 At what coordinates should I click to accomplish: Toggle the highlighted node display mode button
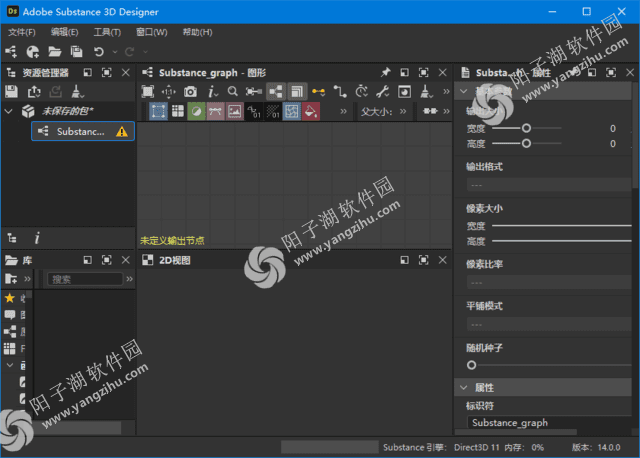[x=276, y=91]
